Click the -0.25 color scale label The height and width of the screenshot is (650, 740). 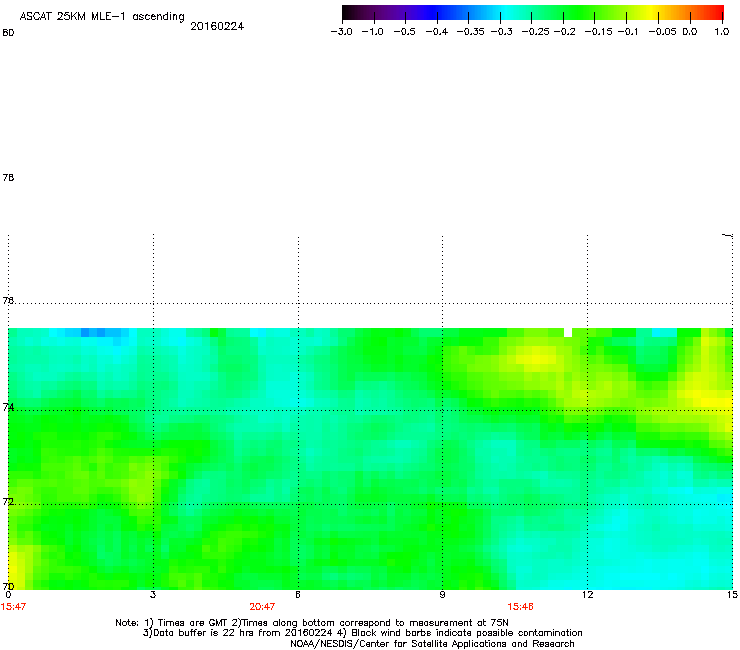click(x=535, y=32)
